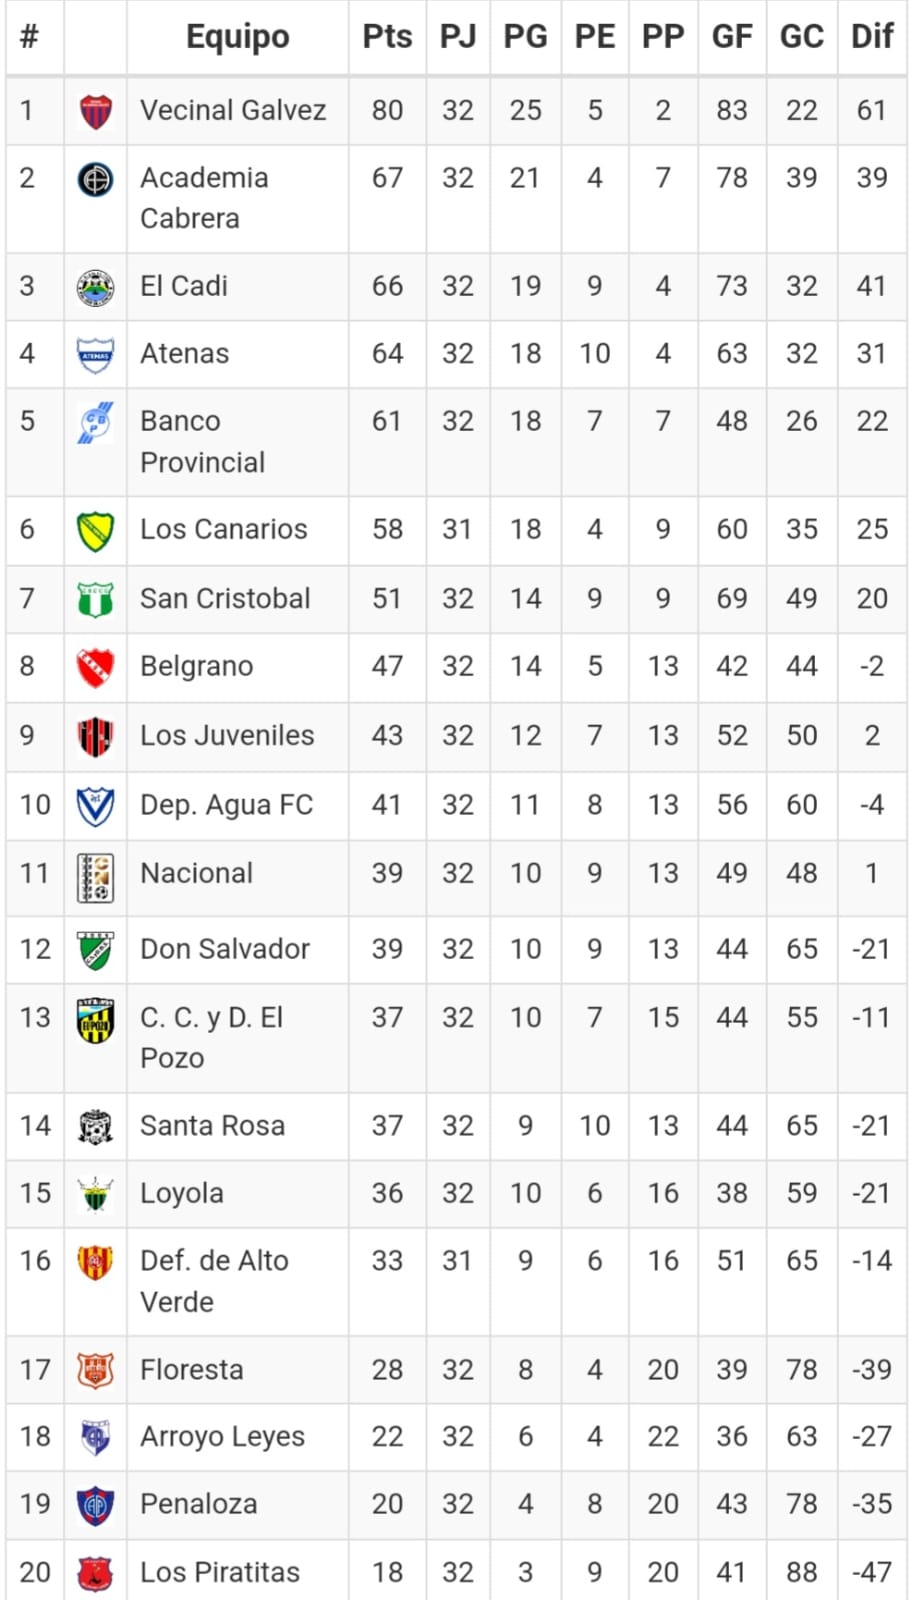Click the Pts column header
Viewport: 912px width, 1600px height.
click(387, 37)
